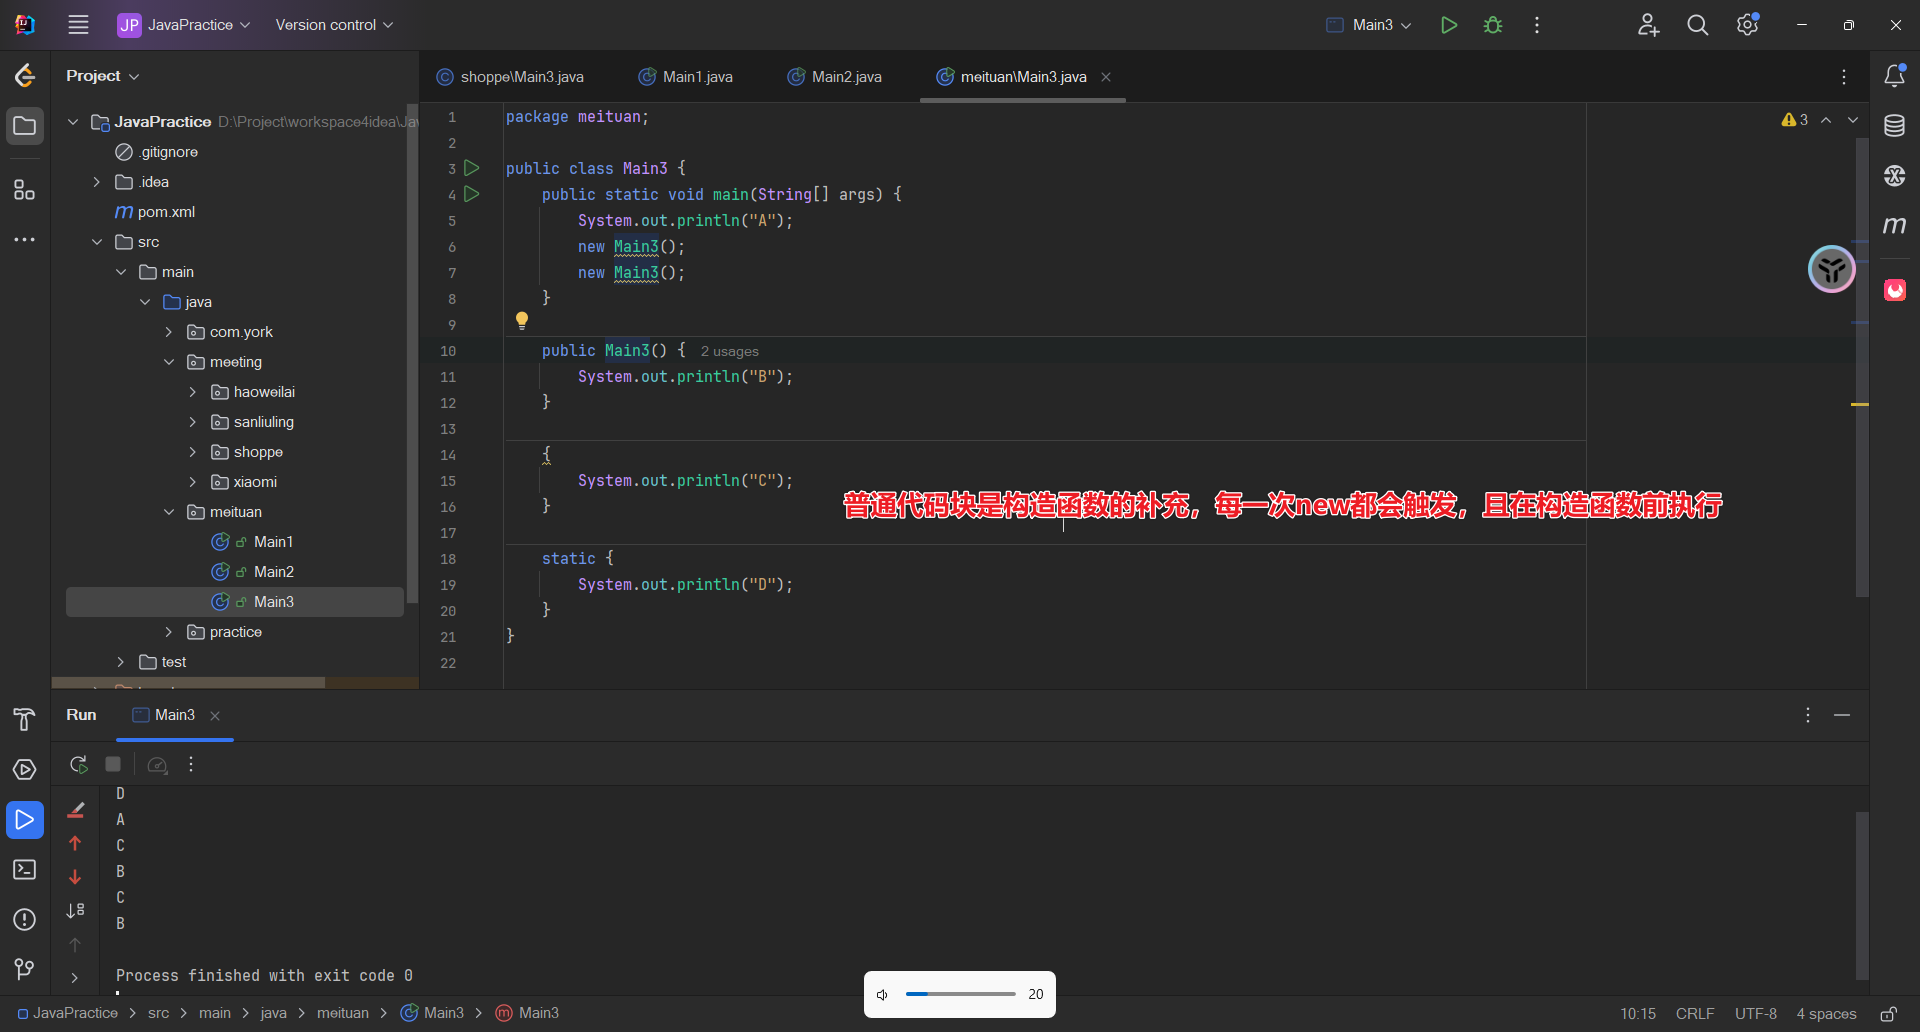Close the meituan\Main3.java tab
The width and height of the screenshot is (1920, 1032).
pos(1106,77)
